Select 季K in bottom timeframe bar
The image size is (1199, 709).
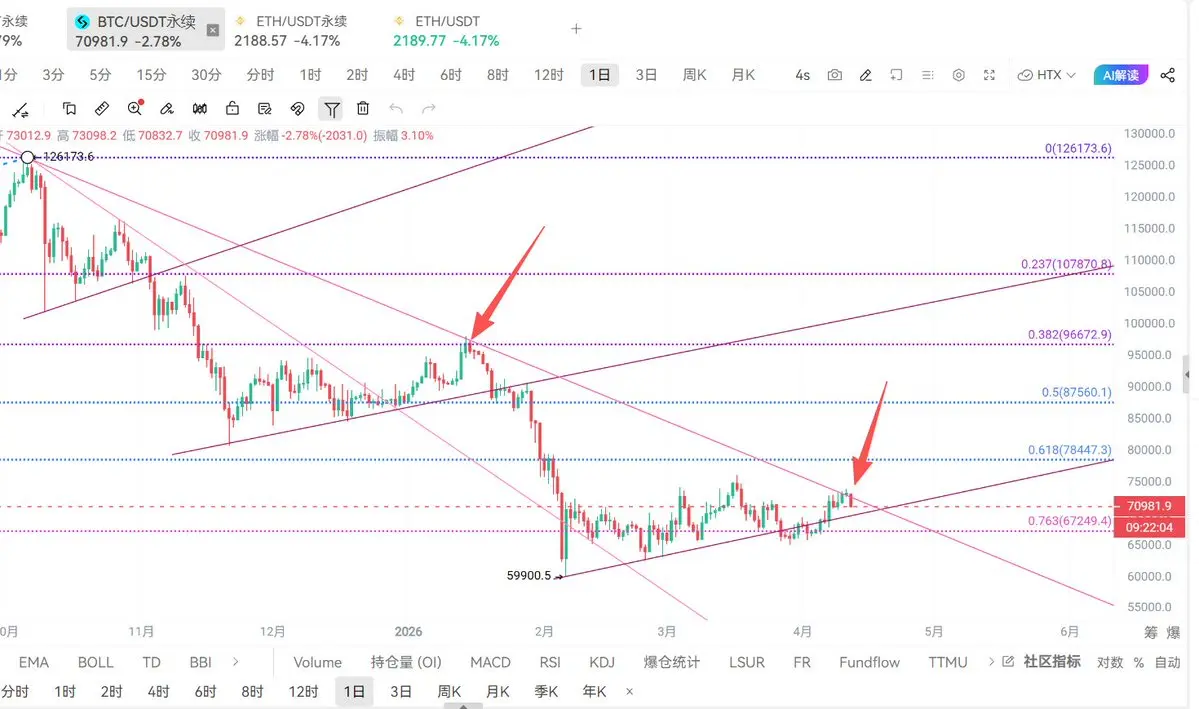546,691
